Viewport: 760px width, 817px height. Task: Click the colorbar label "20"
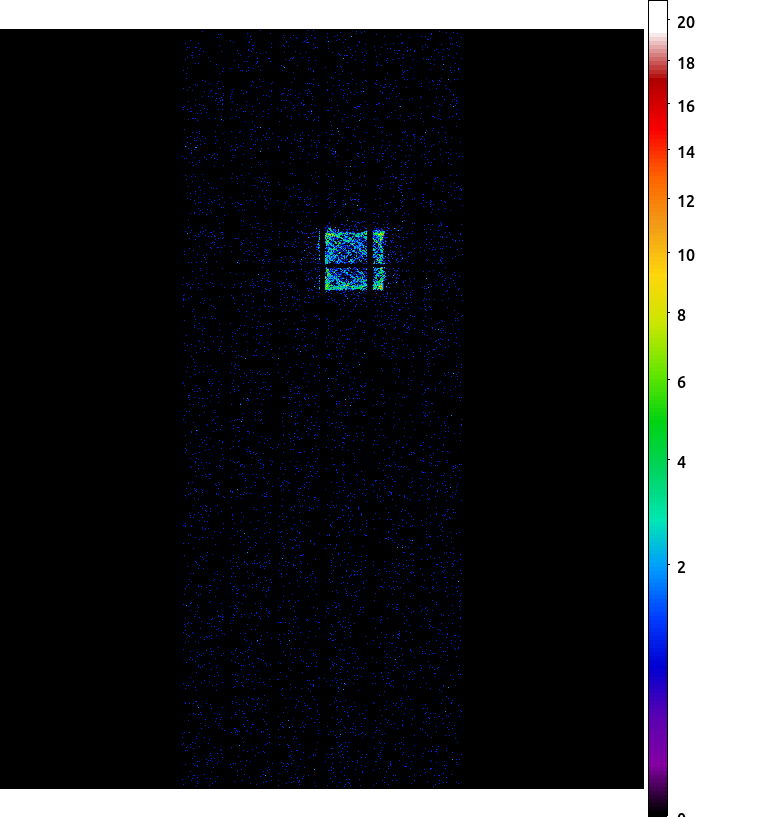click(x=686, y=22)
